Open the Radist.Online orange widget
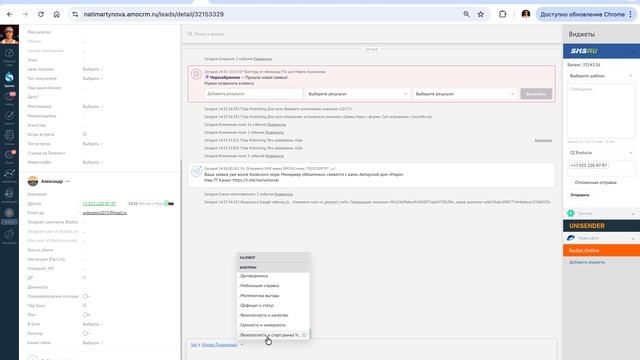640x360 pixels. (601, 250)
